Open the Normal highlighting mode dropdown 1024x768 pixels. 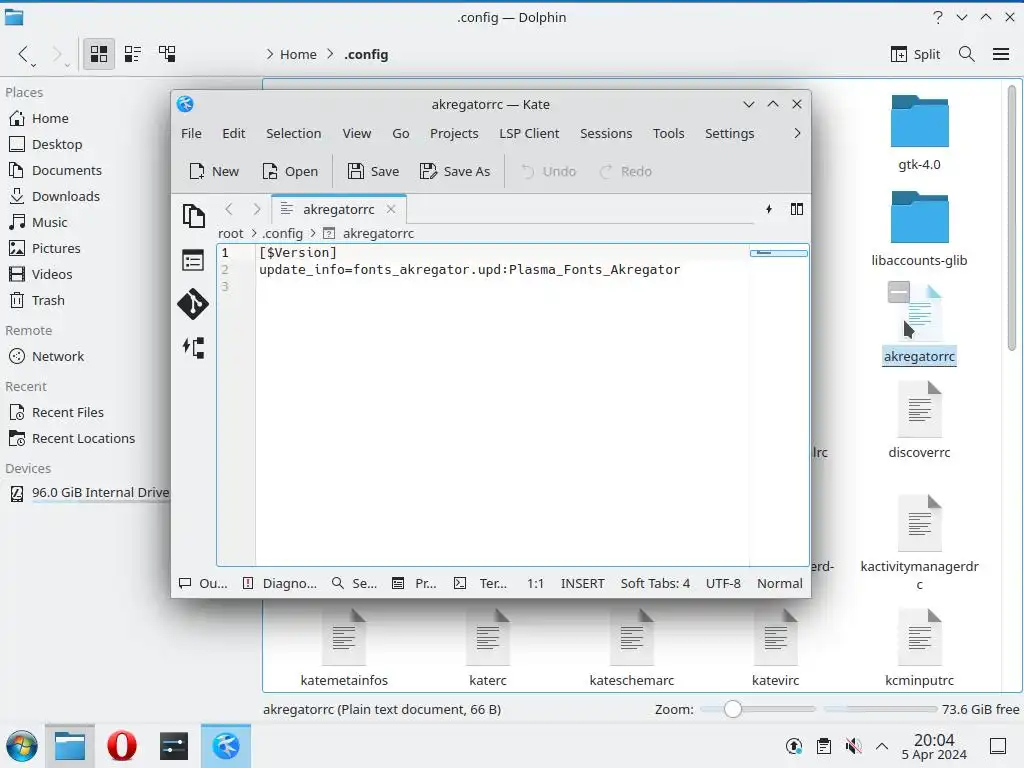coord(780,583)
